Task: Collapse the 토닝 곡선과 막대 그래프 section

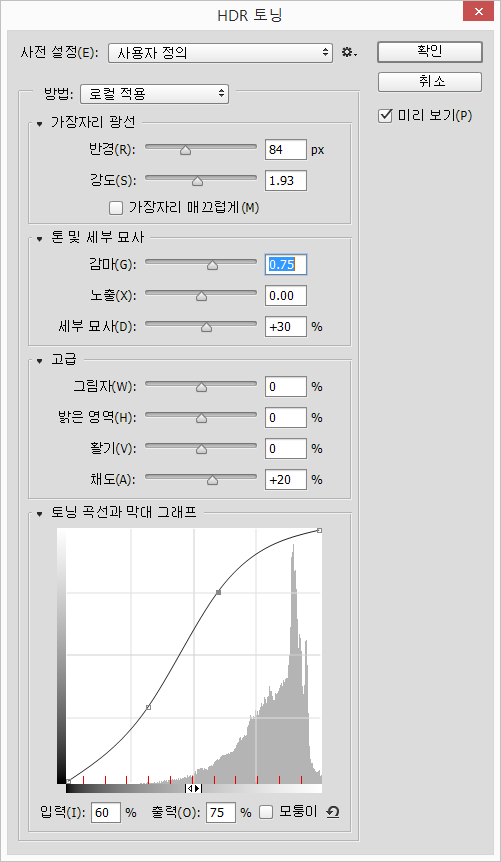Action: click(x=39, y=515)
